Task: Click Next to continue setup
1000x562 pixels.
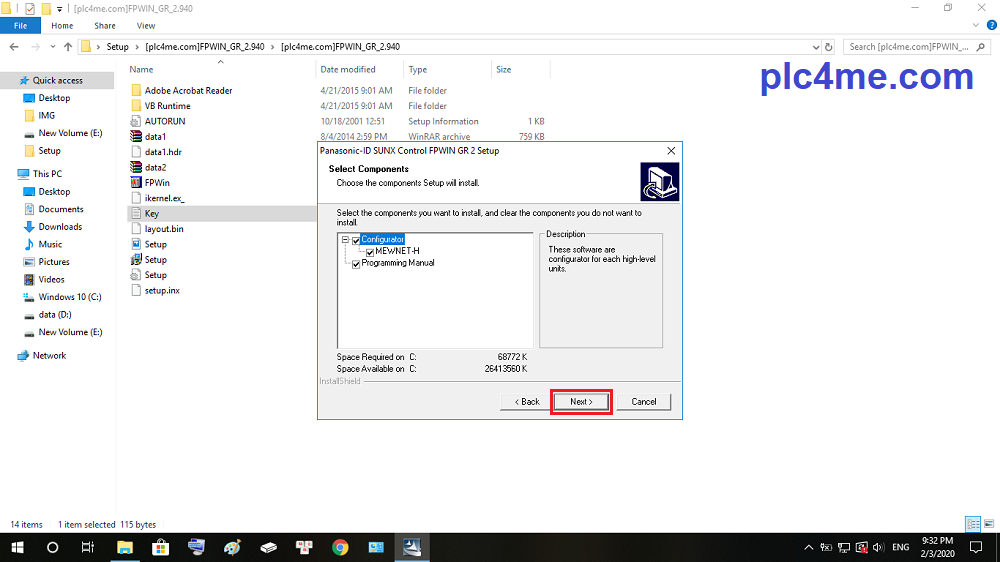Action: click(x=581, y=402)
